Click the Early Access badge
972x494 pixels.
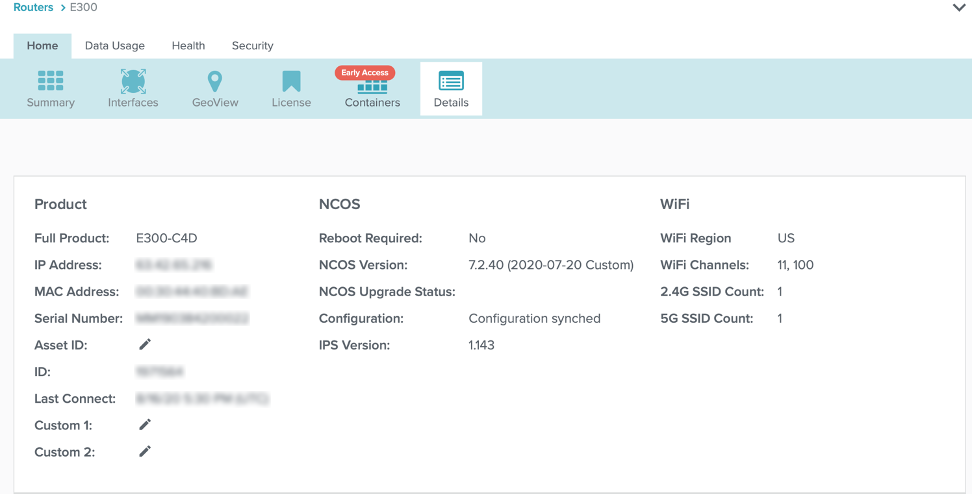364,73
